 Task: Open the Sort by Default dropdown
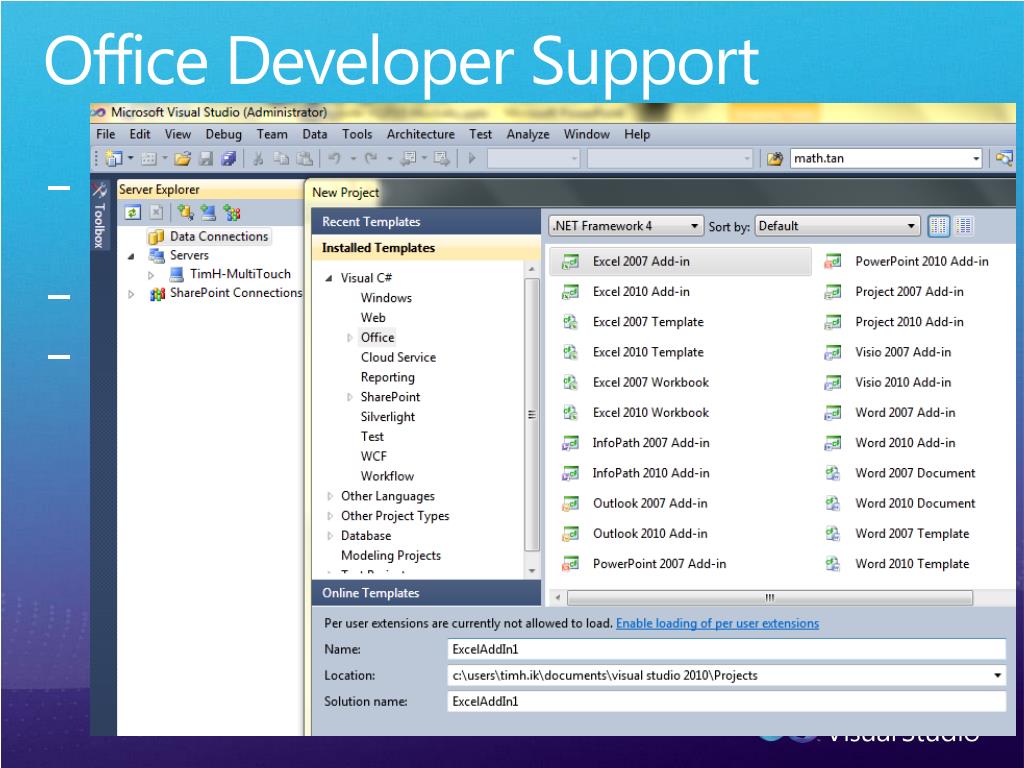(x=837, y=226)
